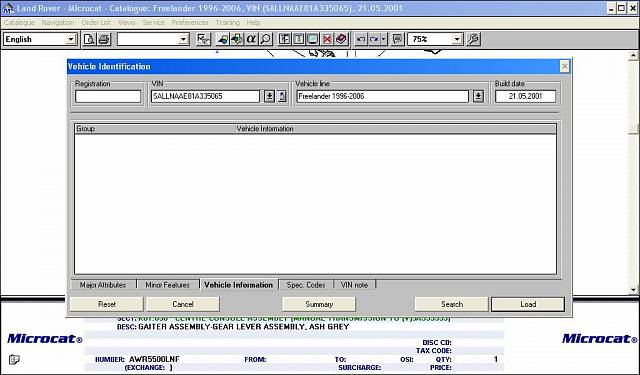Click the wrench tools icon
640x375 pixels.
(473, 39)
